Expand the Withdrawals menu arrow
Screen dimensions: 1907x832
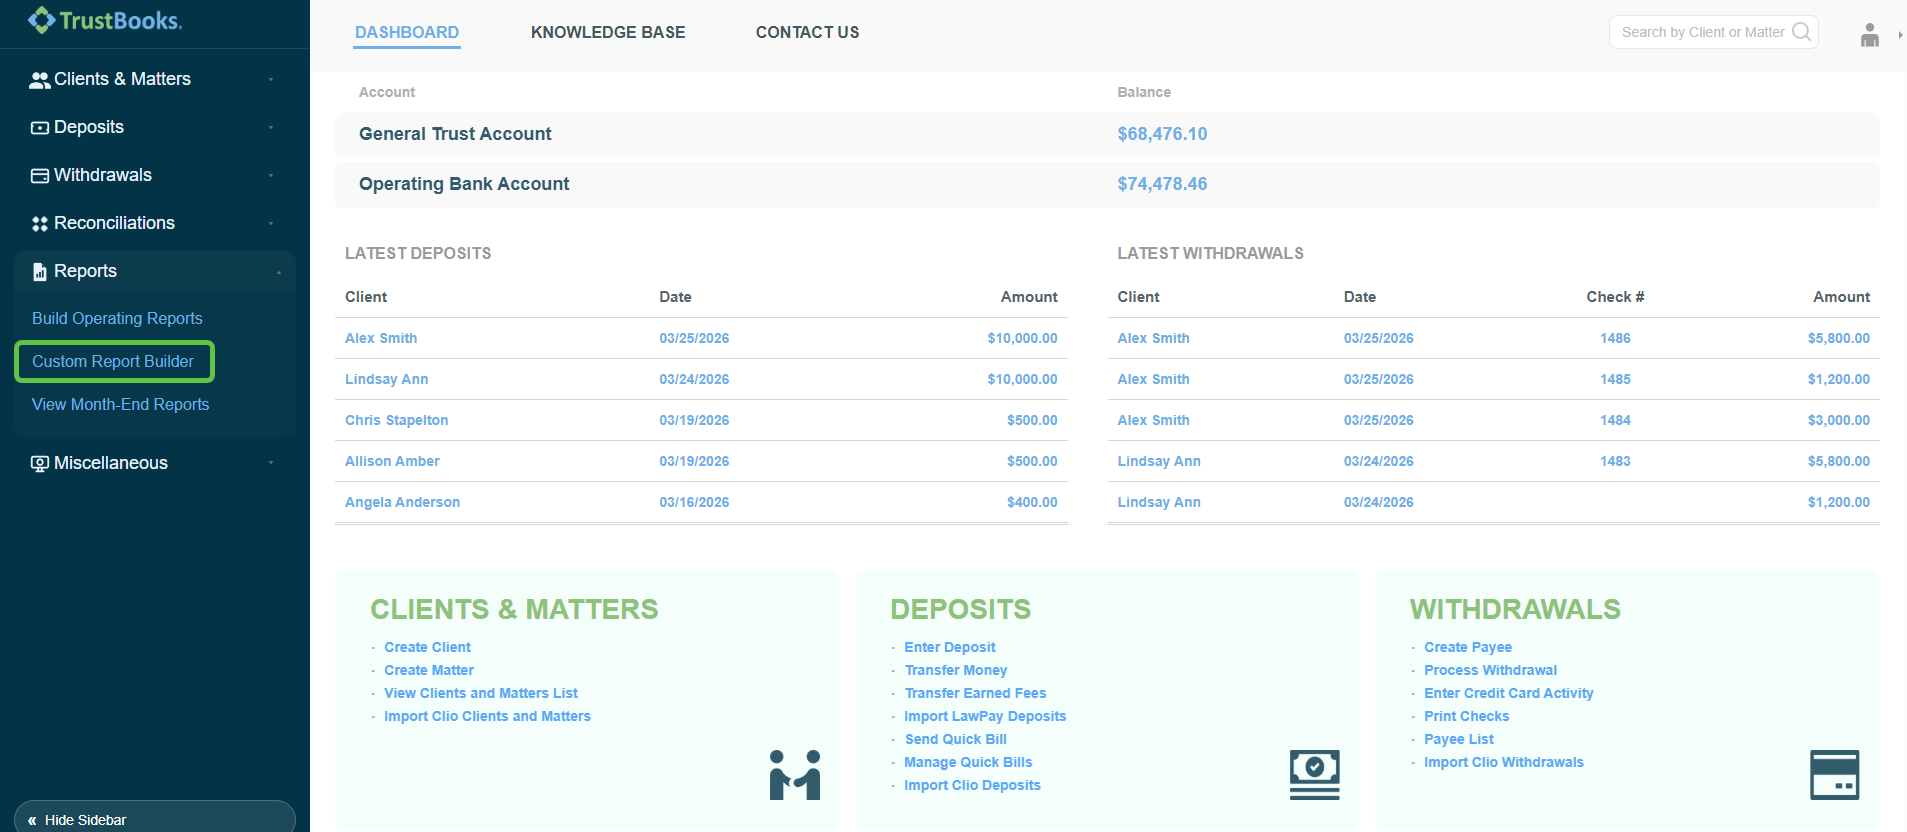pyautogui.click(x=271, y=176)
